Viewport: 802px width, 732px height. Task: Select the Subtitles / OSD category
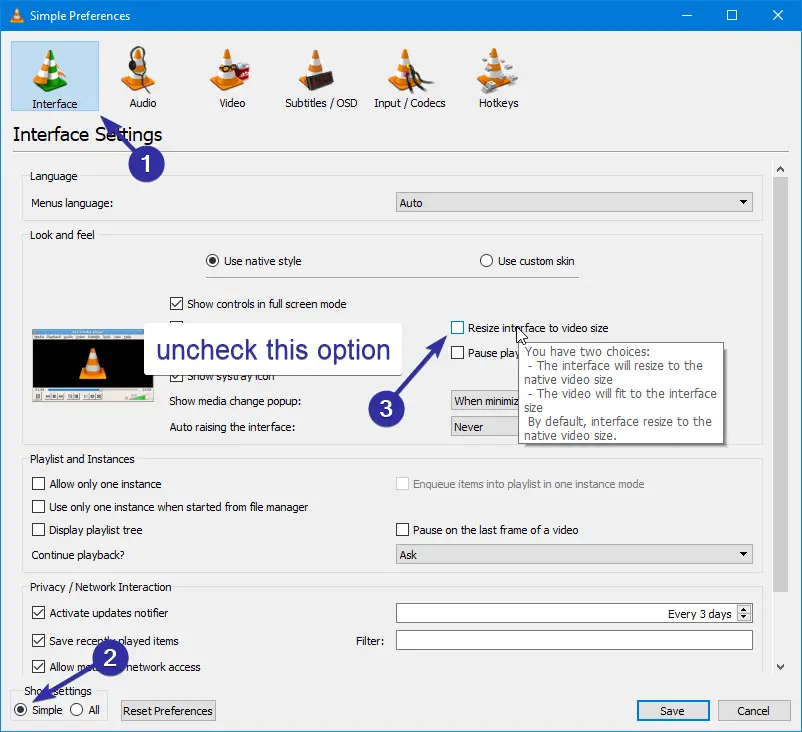coord(320,76)
